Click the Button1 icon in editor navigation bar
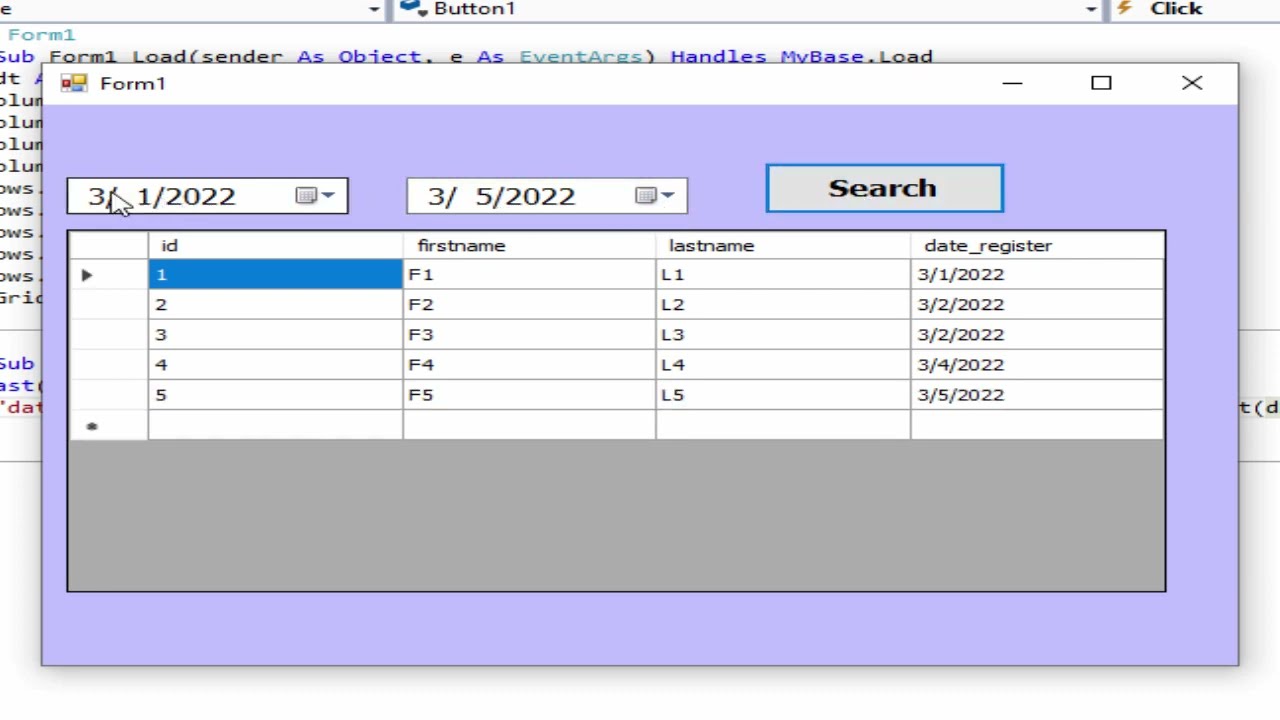 click(x=413, y=9)
